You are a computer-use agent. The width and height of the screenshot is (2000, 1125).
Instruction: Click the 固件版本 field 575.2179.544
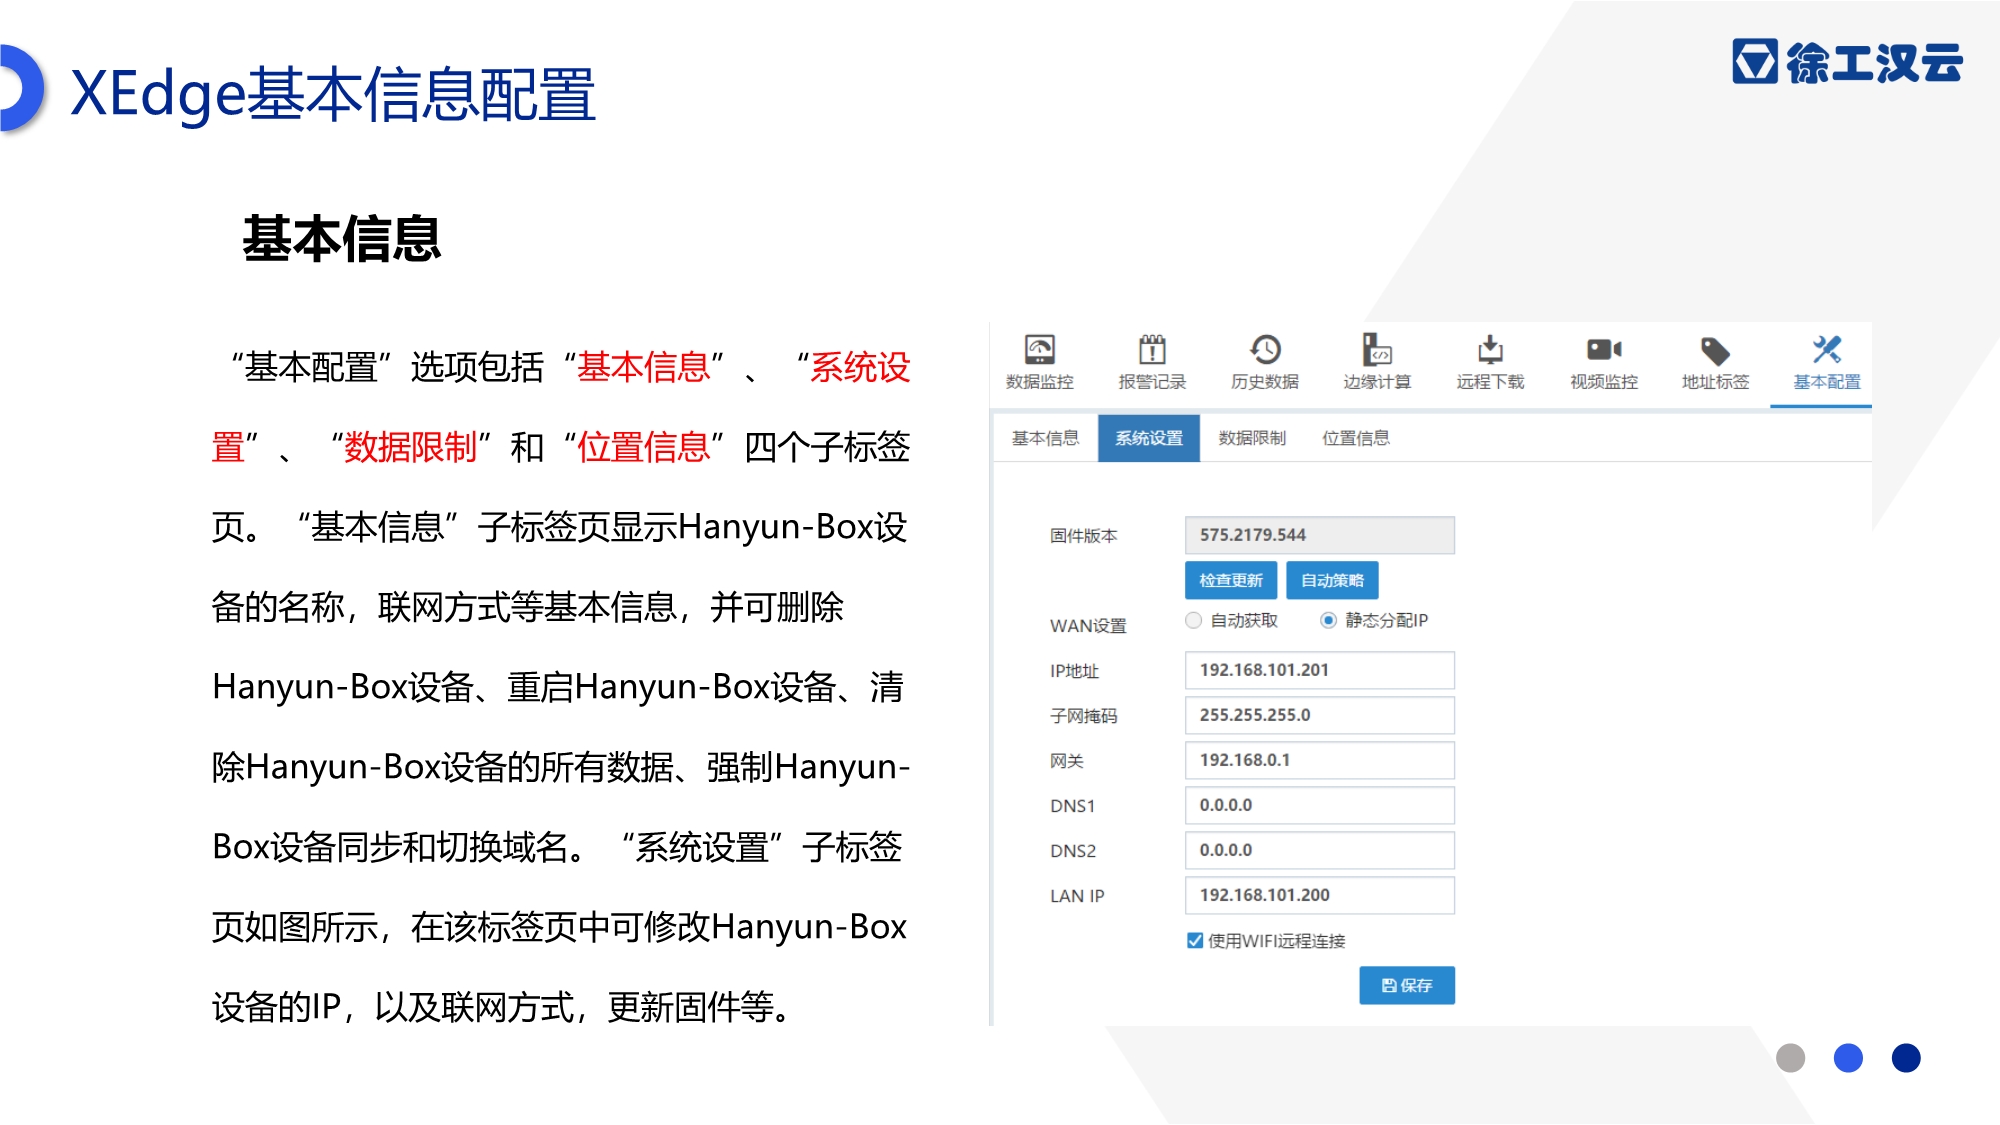[x=1320, y=535]
